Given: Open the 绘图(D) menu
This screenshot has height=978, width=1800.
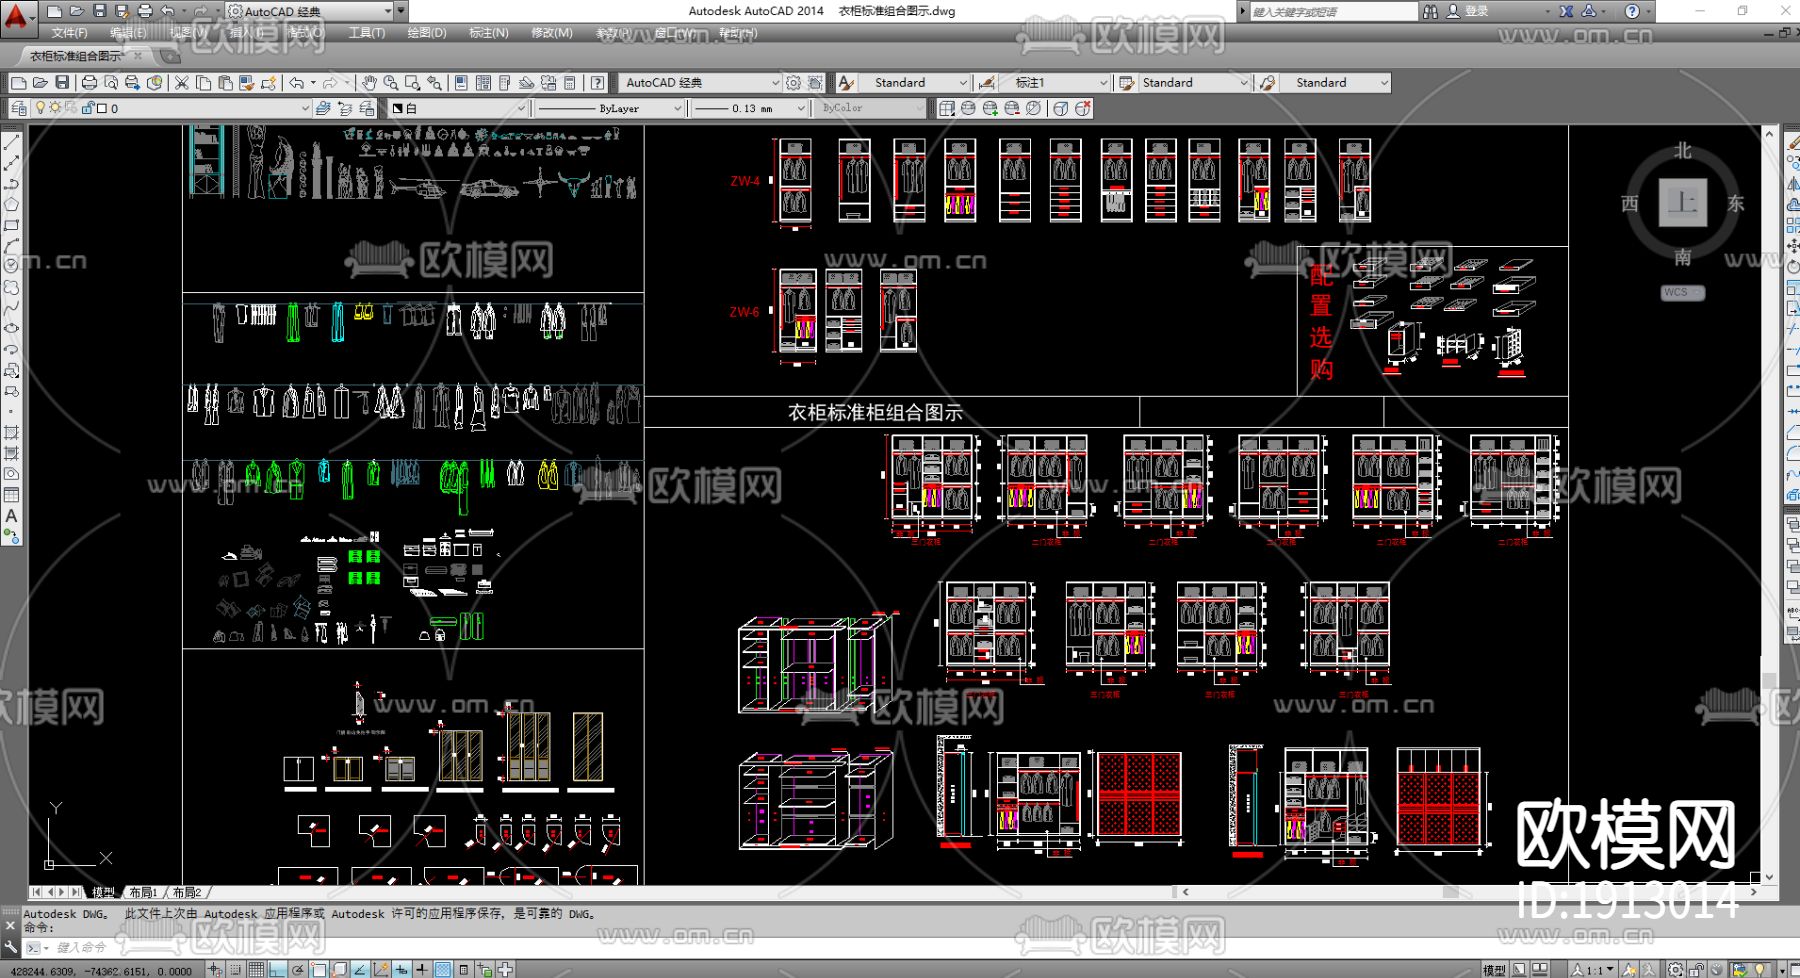Looking at the screenshot, I should tap(427, 33).
